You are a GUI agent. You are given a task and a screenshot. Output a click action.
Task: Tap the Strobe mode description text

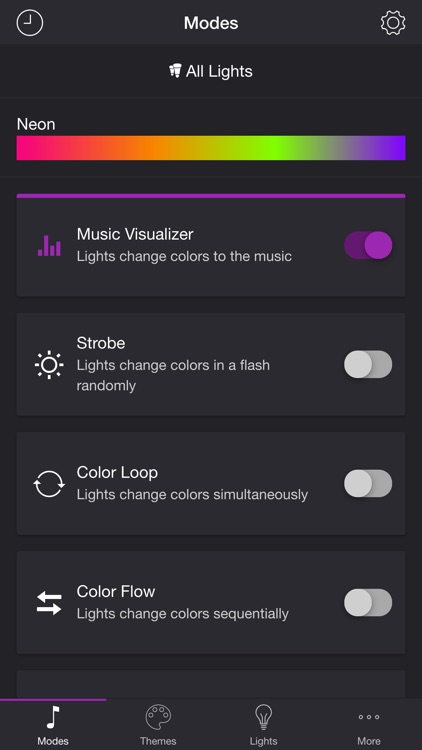click(x=173, y=375)
